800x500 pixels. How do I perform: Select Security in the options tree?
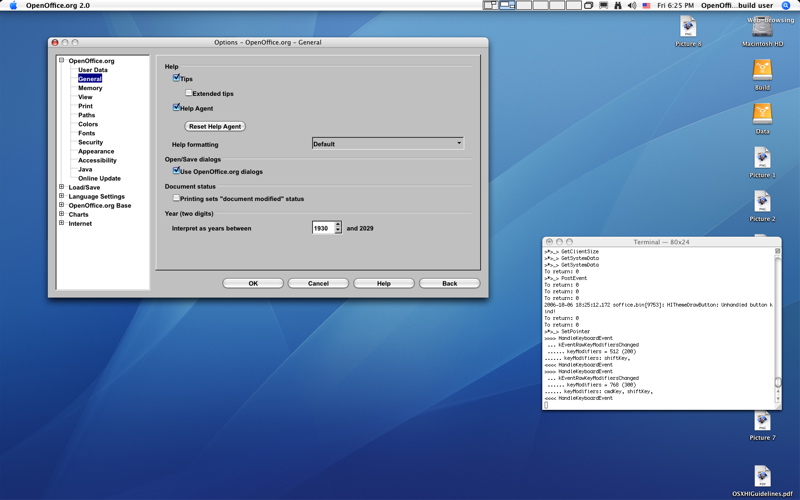(x=90, y=142)
